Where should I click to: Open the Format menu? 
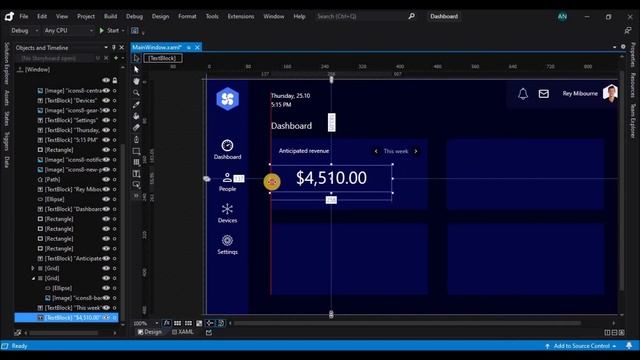(x=187, y=16)
